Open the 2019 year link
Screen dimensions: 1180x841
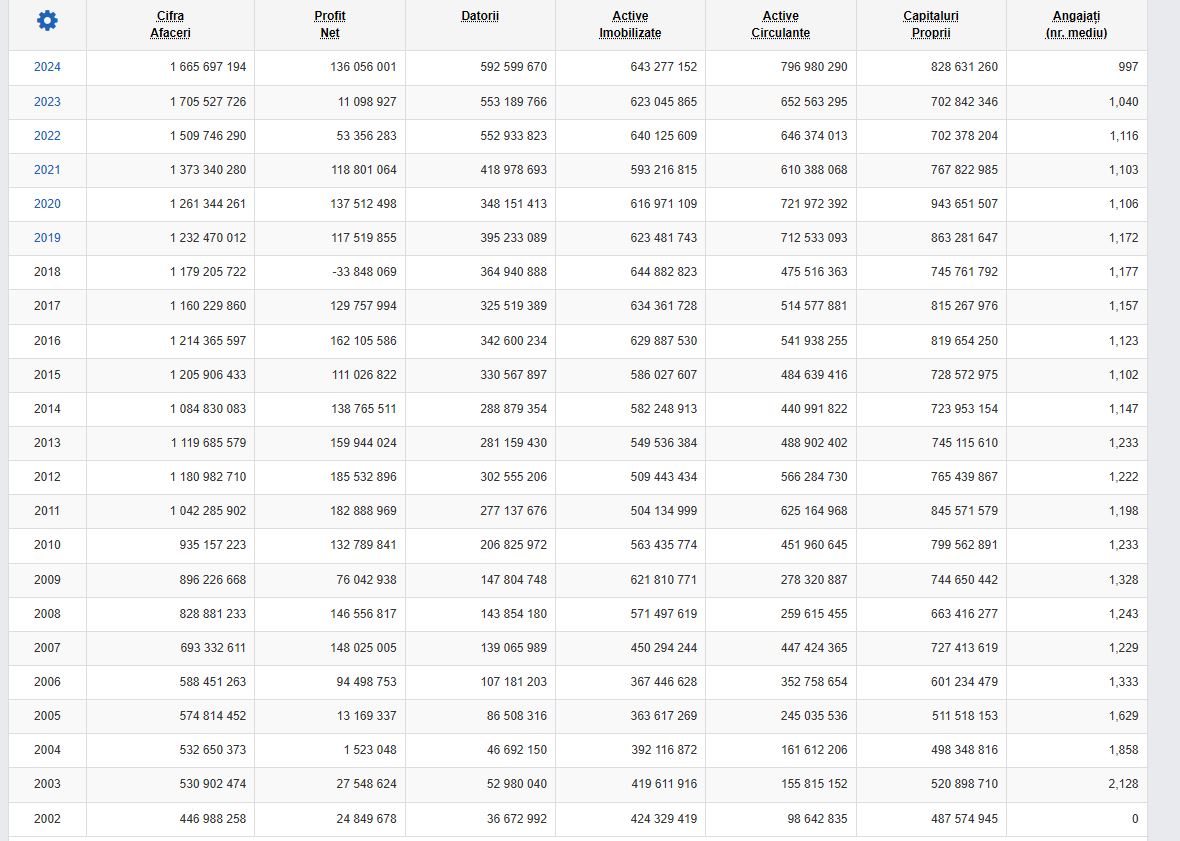(47, 237)
